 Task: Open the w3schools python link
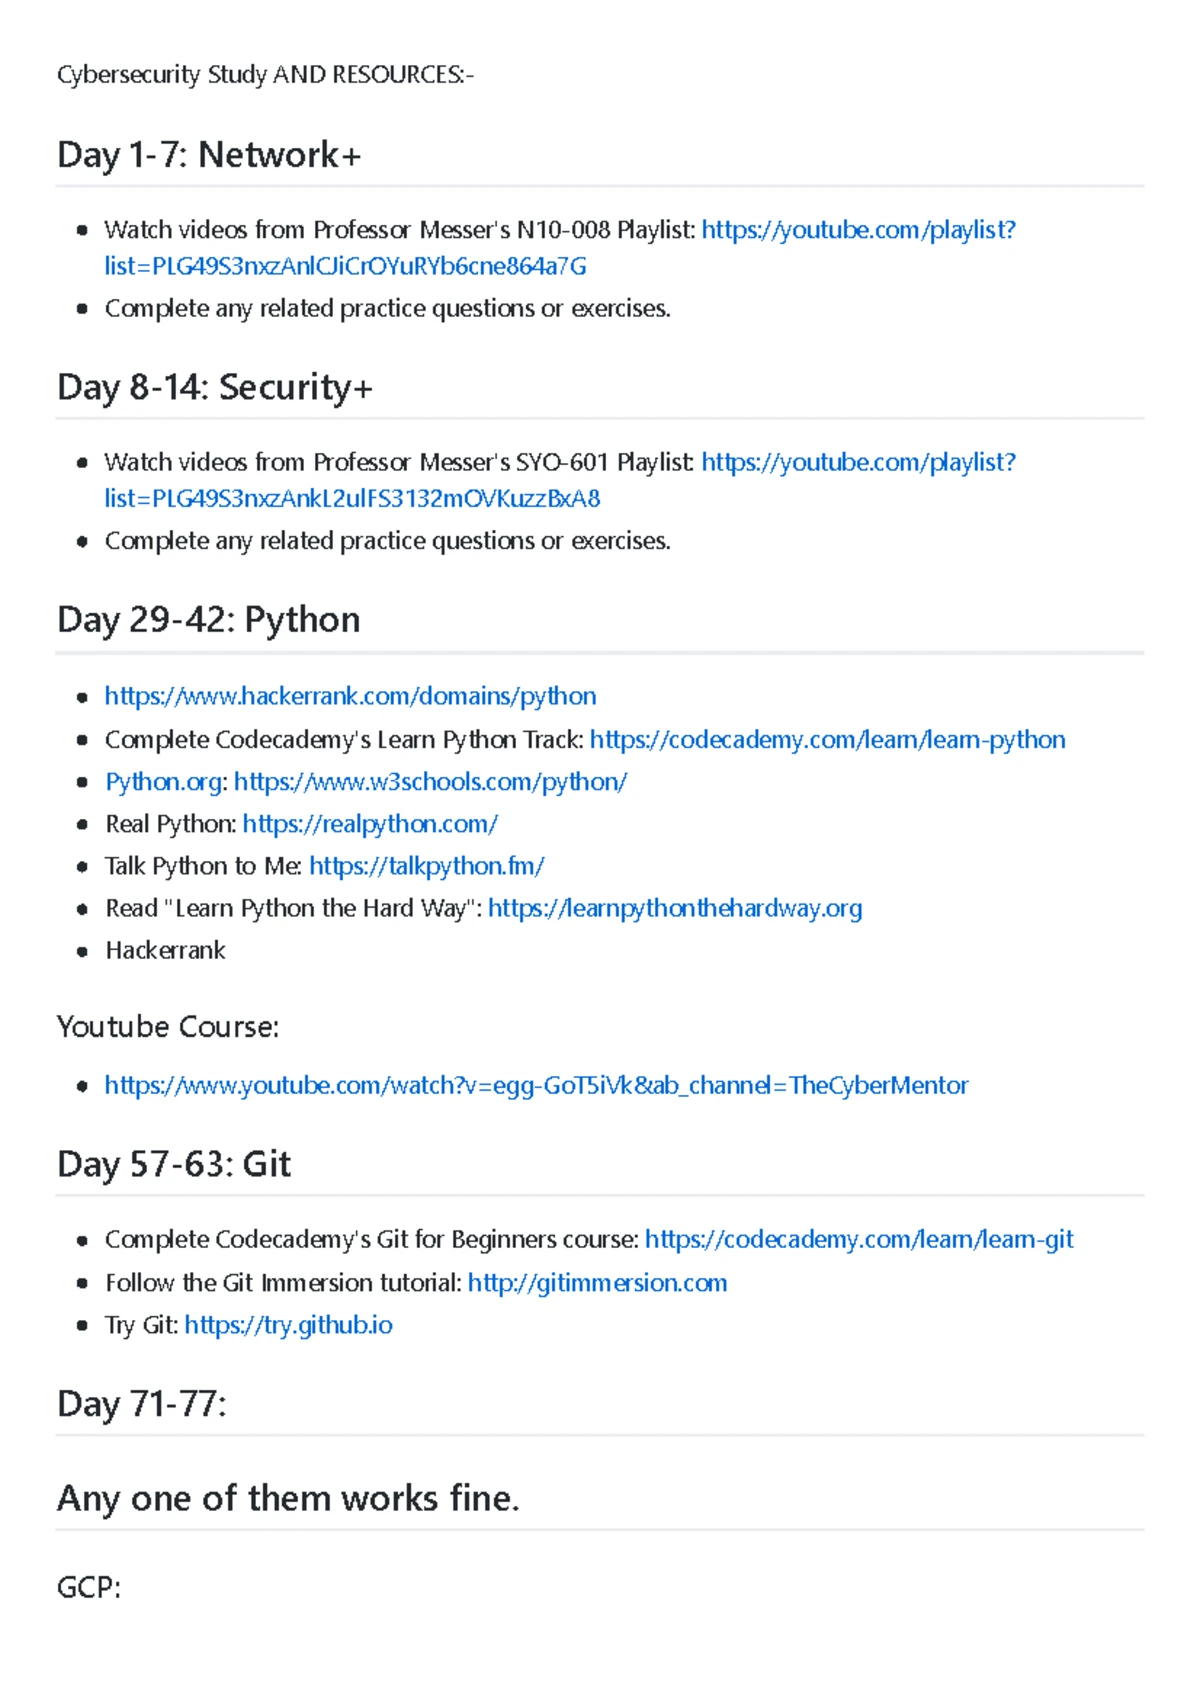pos(430,782)
